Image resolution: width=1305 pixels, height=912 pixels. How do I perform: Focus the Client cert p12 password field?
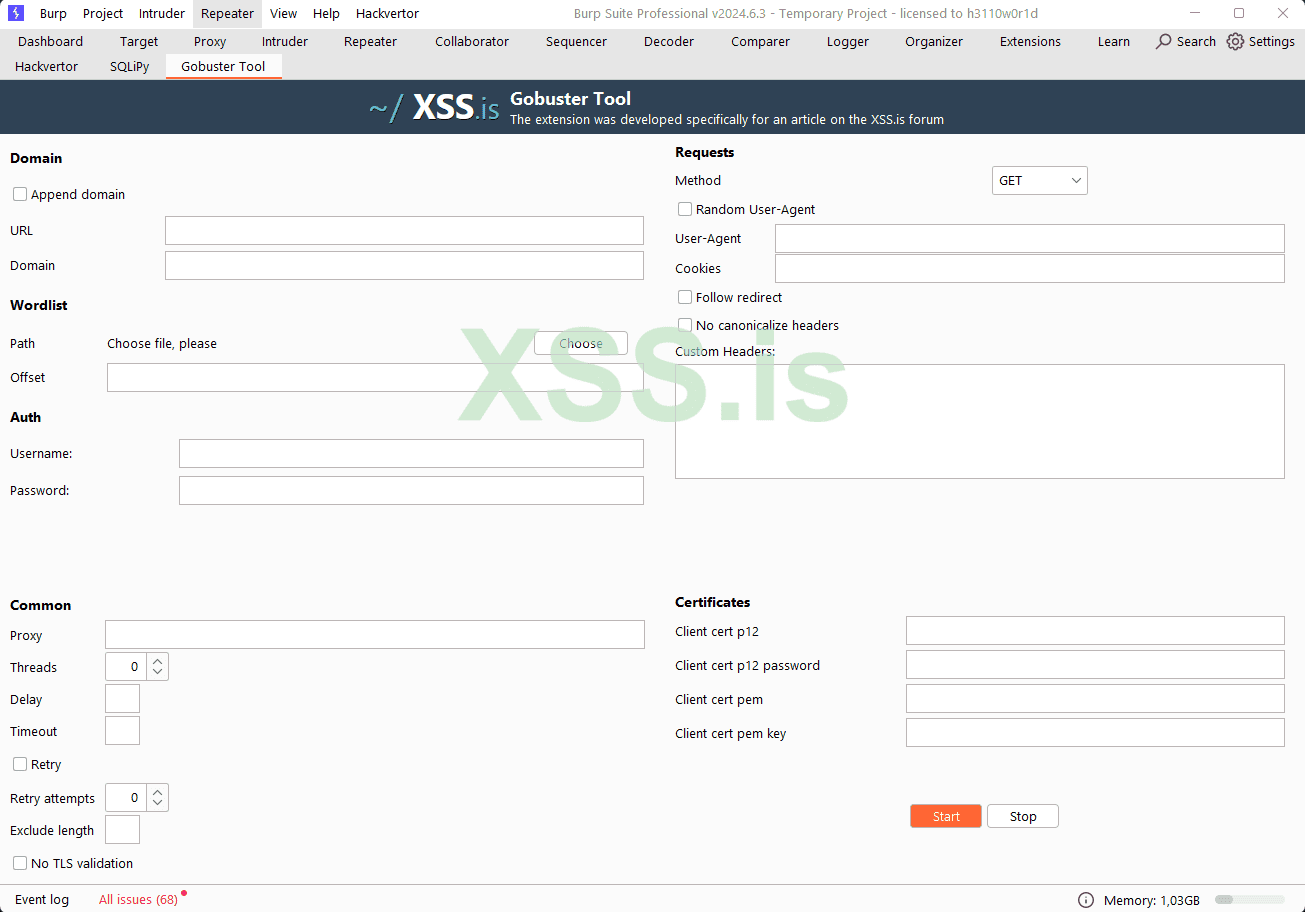[1095, 665]
